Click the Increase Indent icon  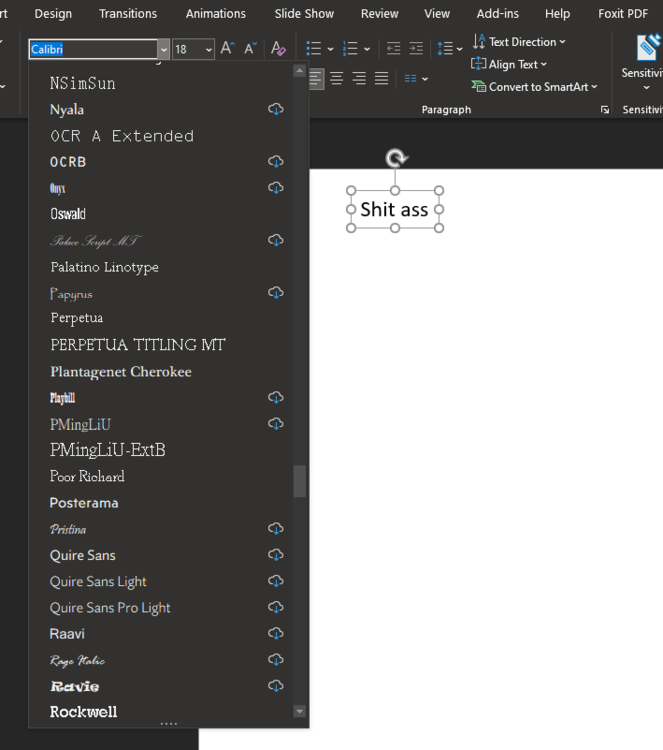tap(416, 49)
